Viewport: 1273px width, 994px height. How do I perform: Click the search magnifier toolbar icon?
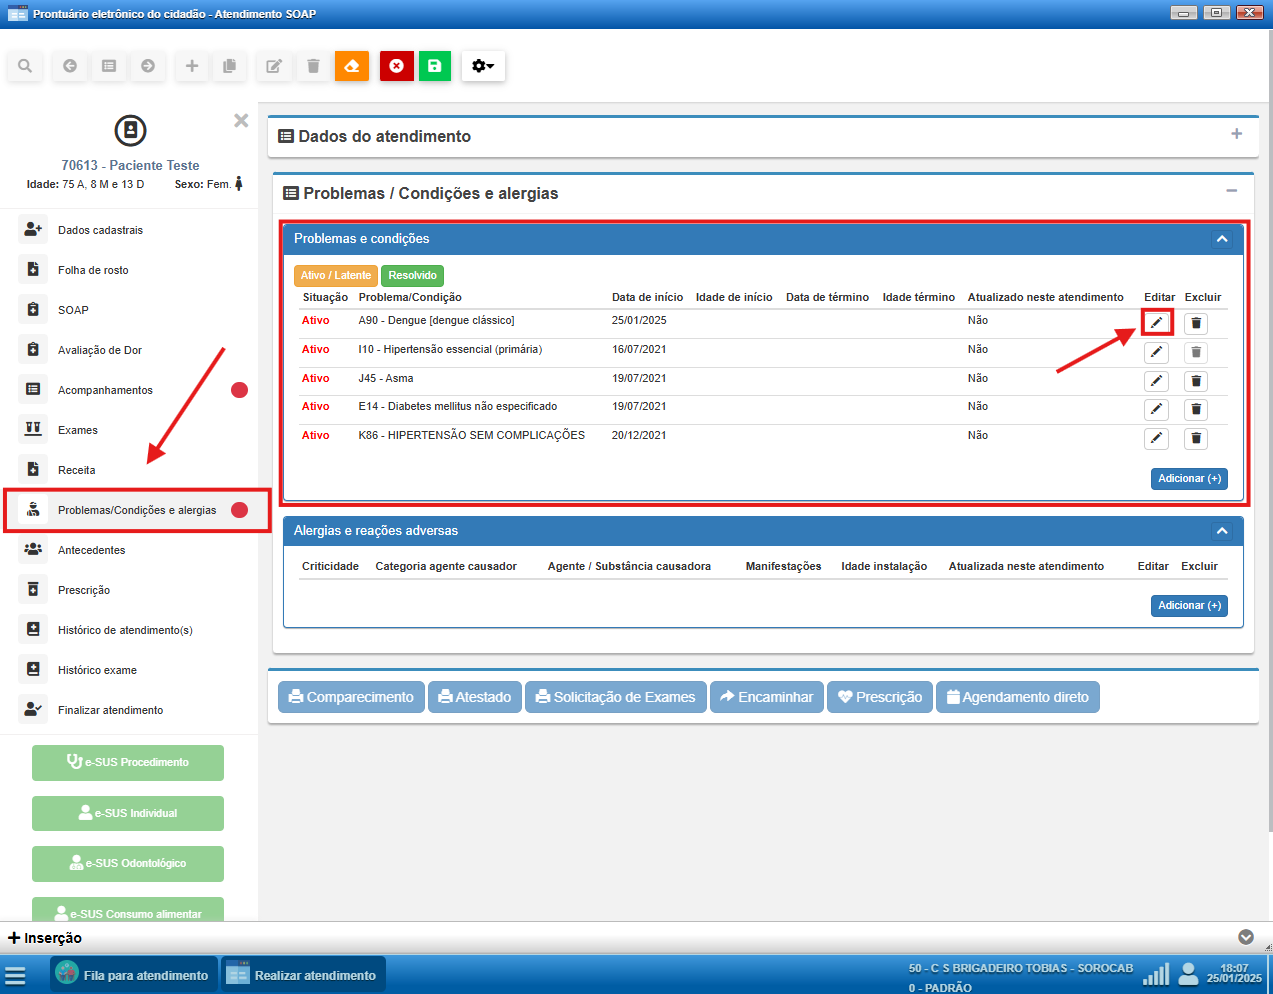[x=25, y=66]
